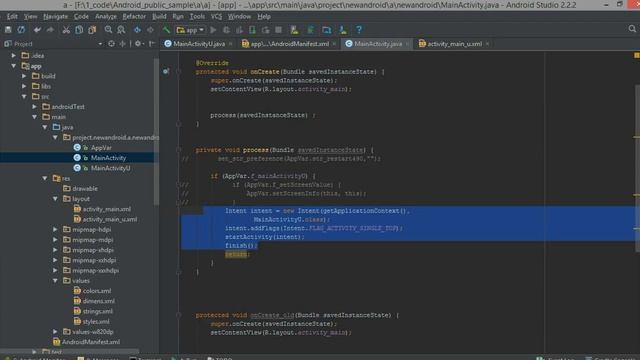Close the MainActivity.java tab

pos(407,44)
